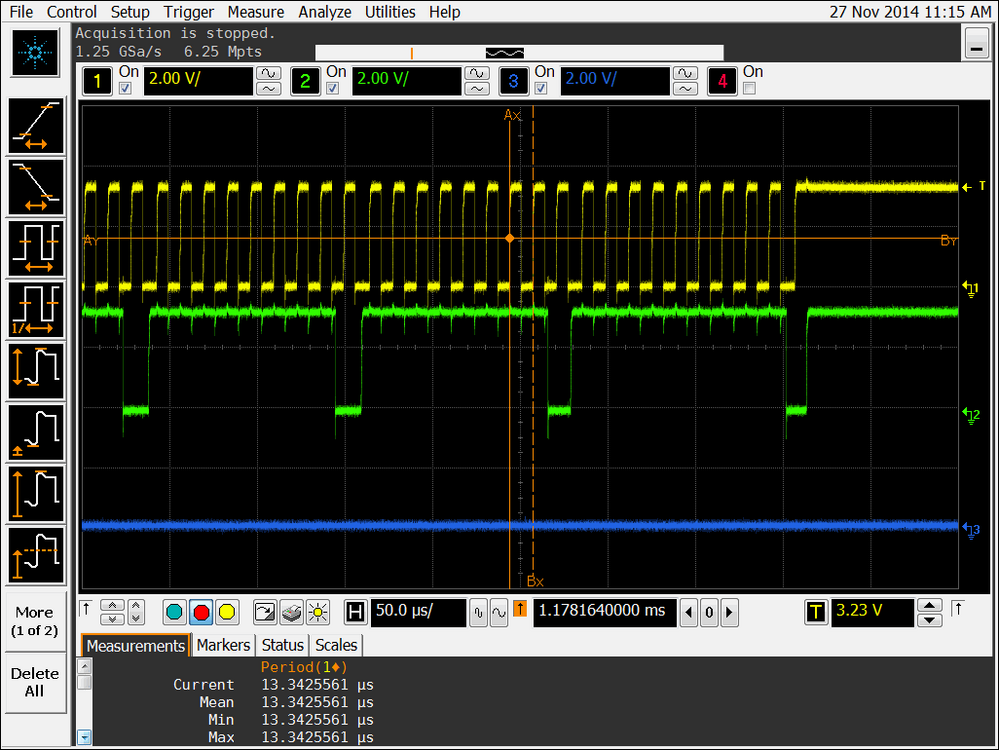Open the horizontal settings via the H icon
The width and height of the screenshot is (999, 750).
coord(355,612)
